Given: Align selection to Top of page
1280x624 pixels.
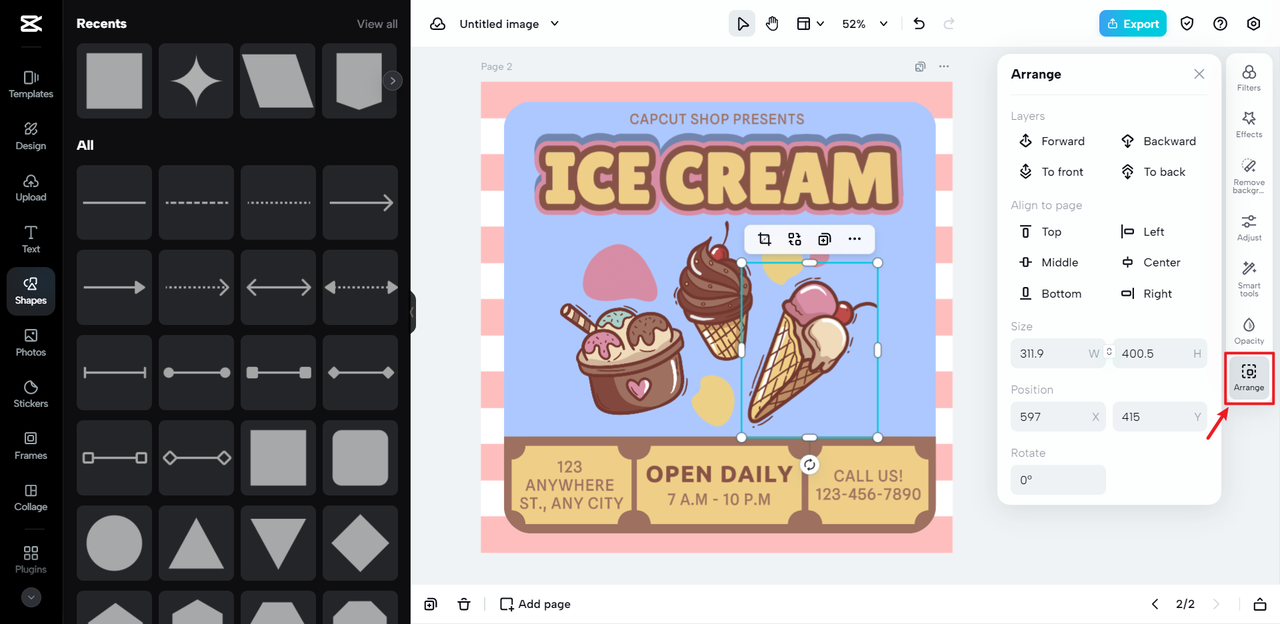Looking at the screenshot, I should (x=1040, y=232).
